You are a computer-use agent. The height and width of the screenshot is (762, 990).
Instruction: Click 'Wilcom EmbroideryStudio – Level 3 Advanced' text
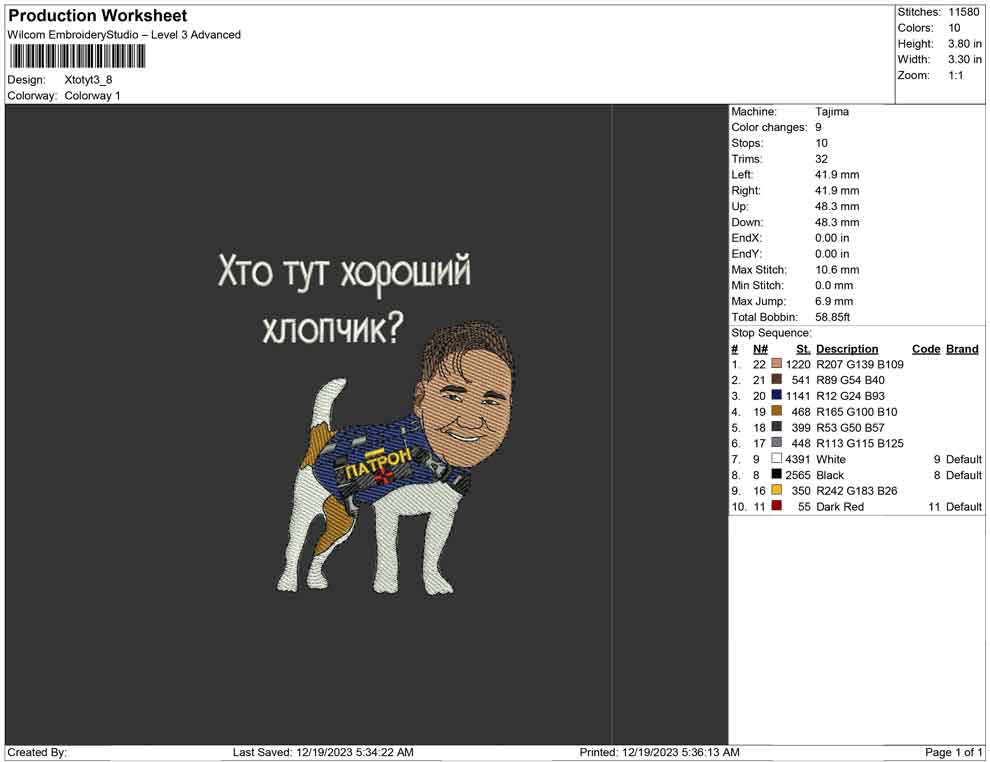[124, 35]
